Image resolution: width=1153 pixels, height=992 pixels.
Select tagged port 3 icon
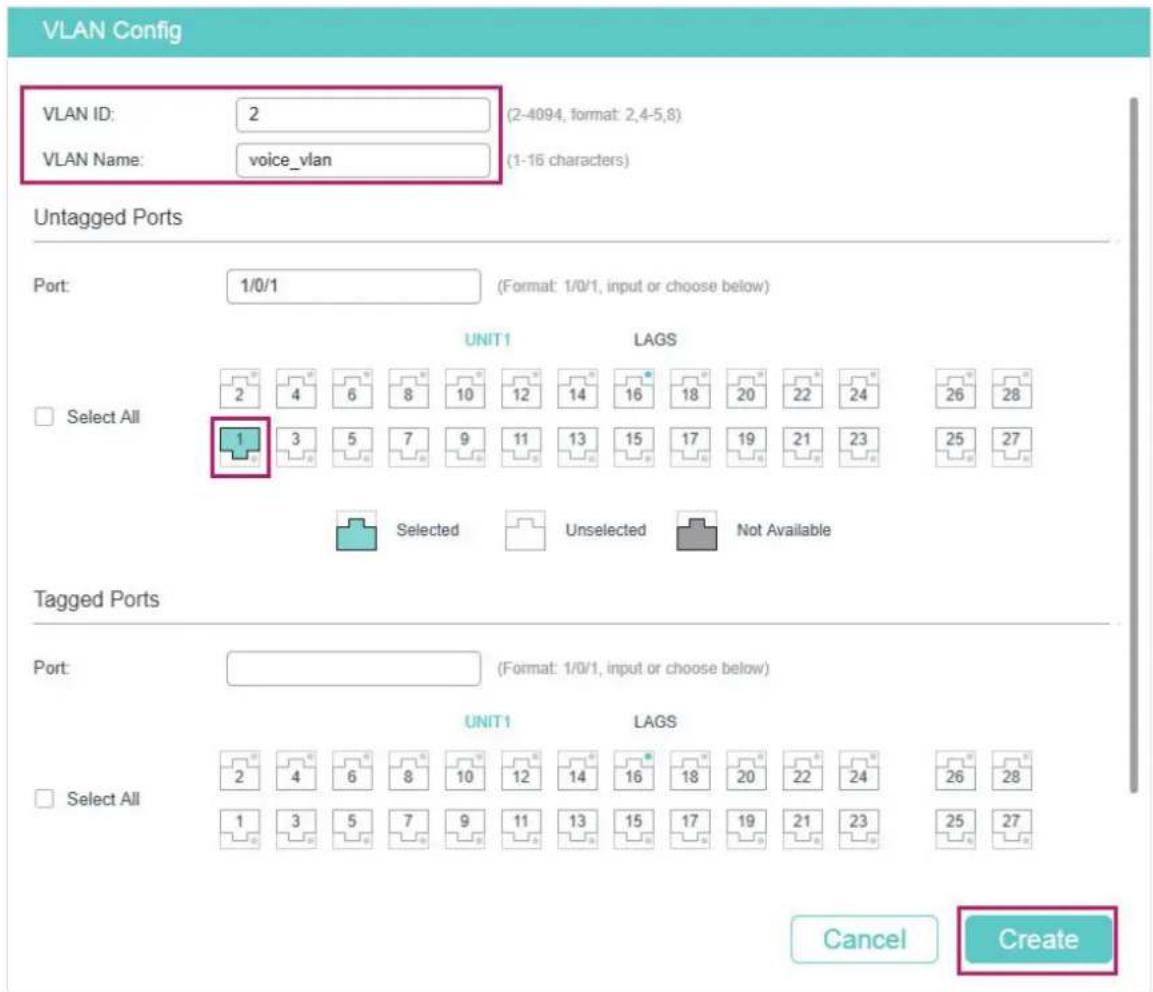point(296,828)
